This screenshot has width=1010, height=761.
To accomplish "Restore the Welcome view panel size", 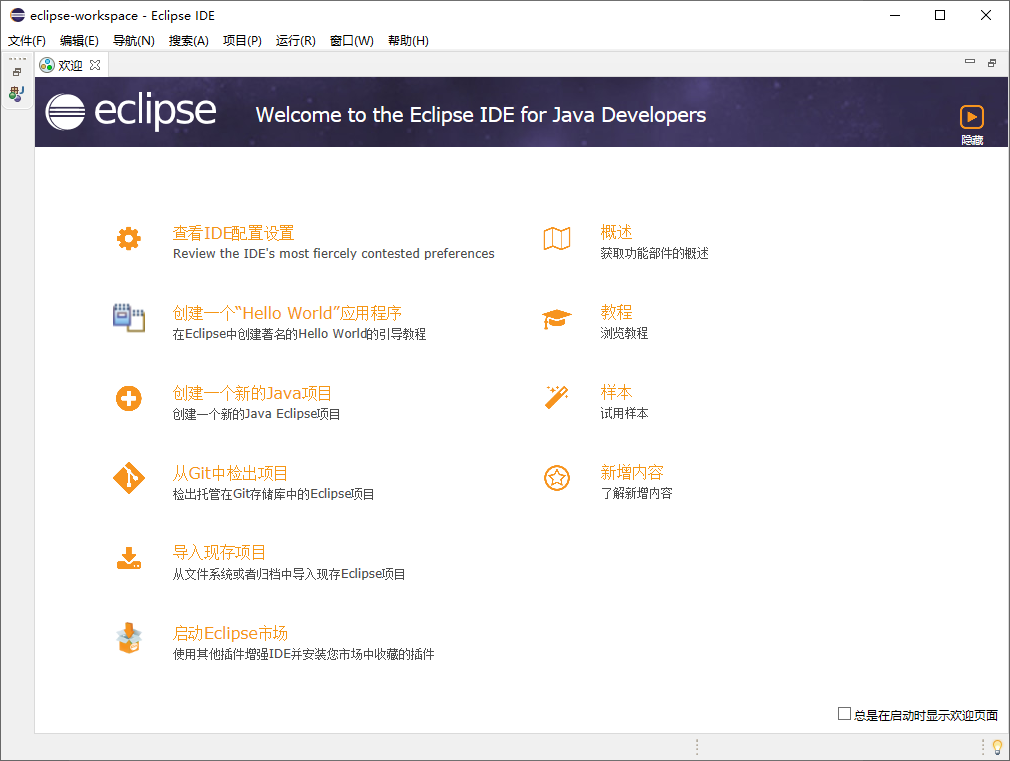I will point(992,63).
